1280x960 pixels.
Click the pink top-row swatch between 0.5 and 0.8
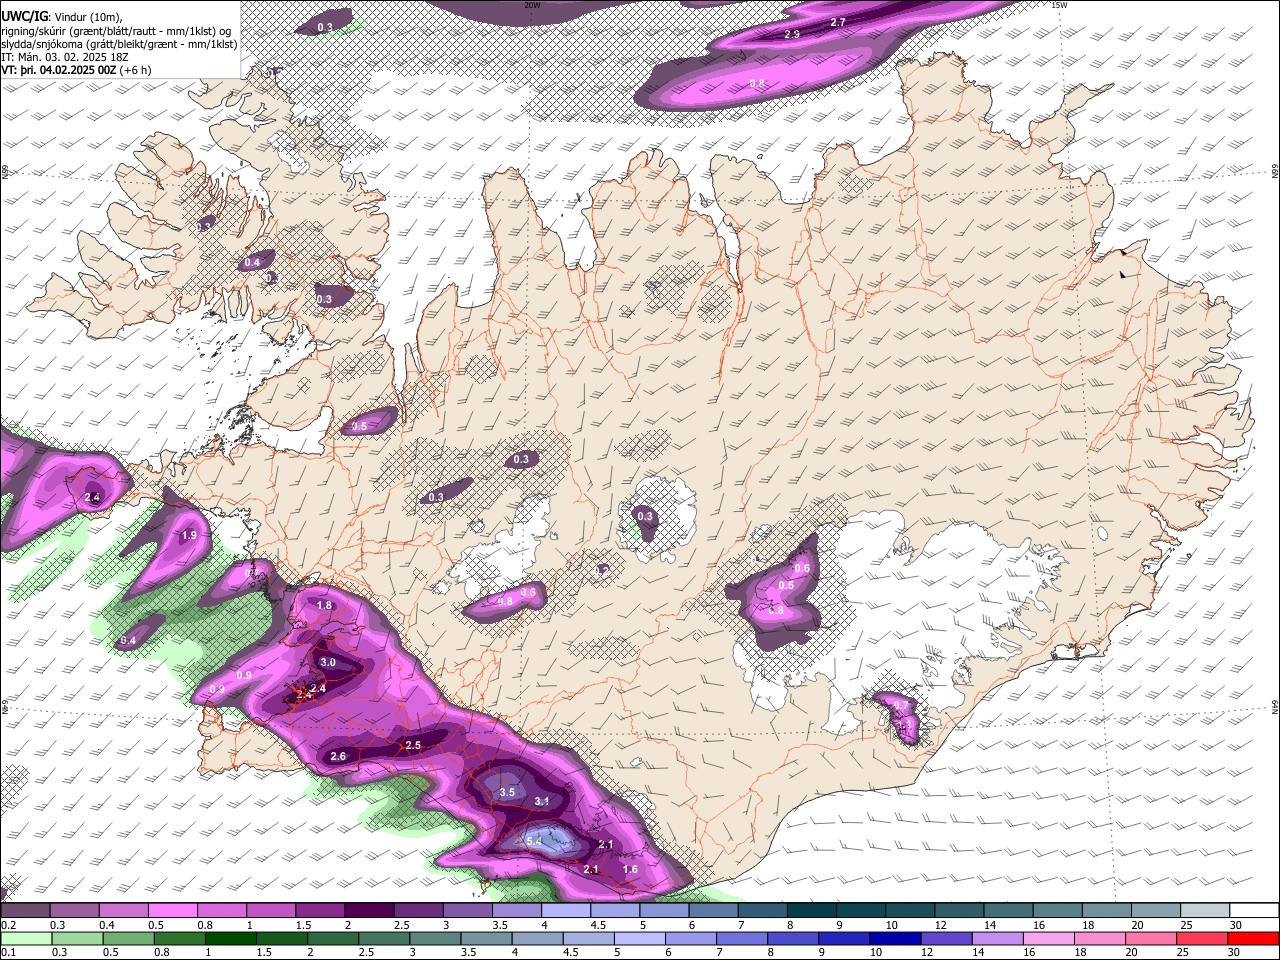[x=171, y=911]
